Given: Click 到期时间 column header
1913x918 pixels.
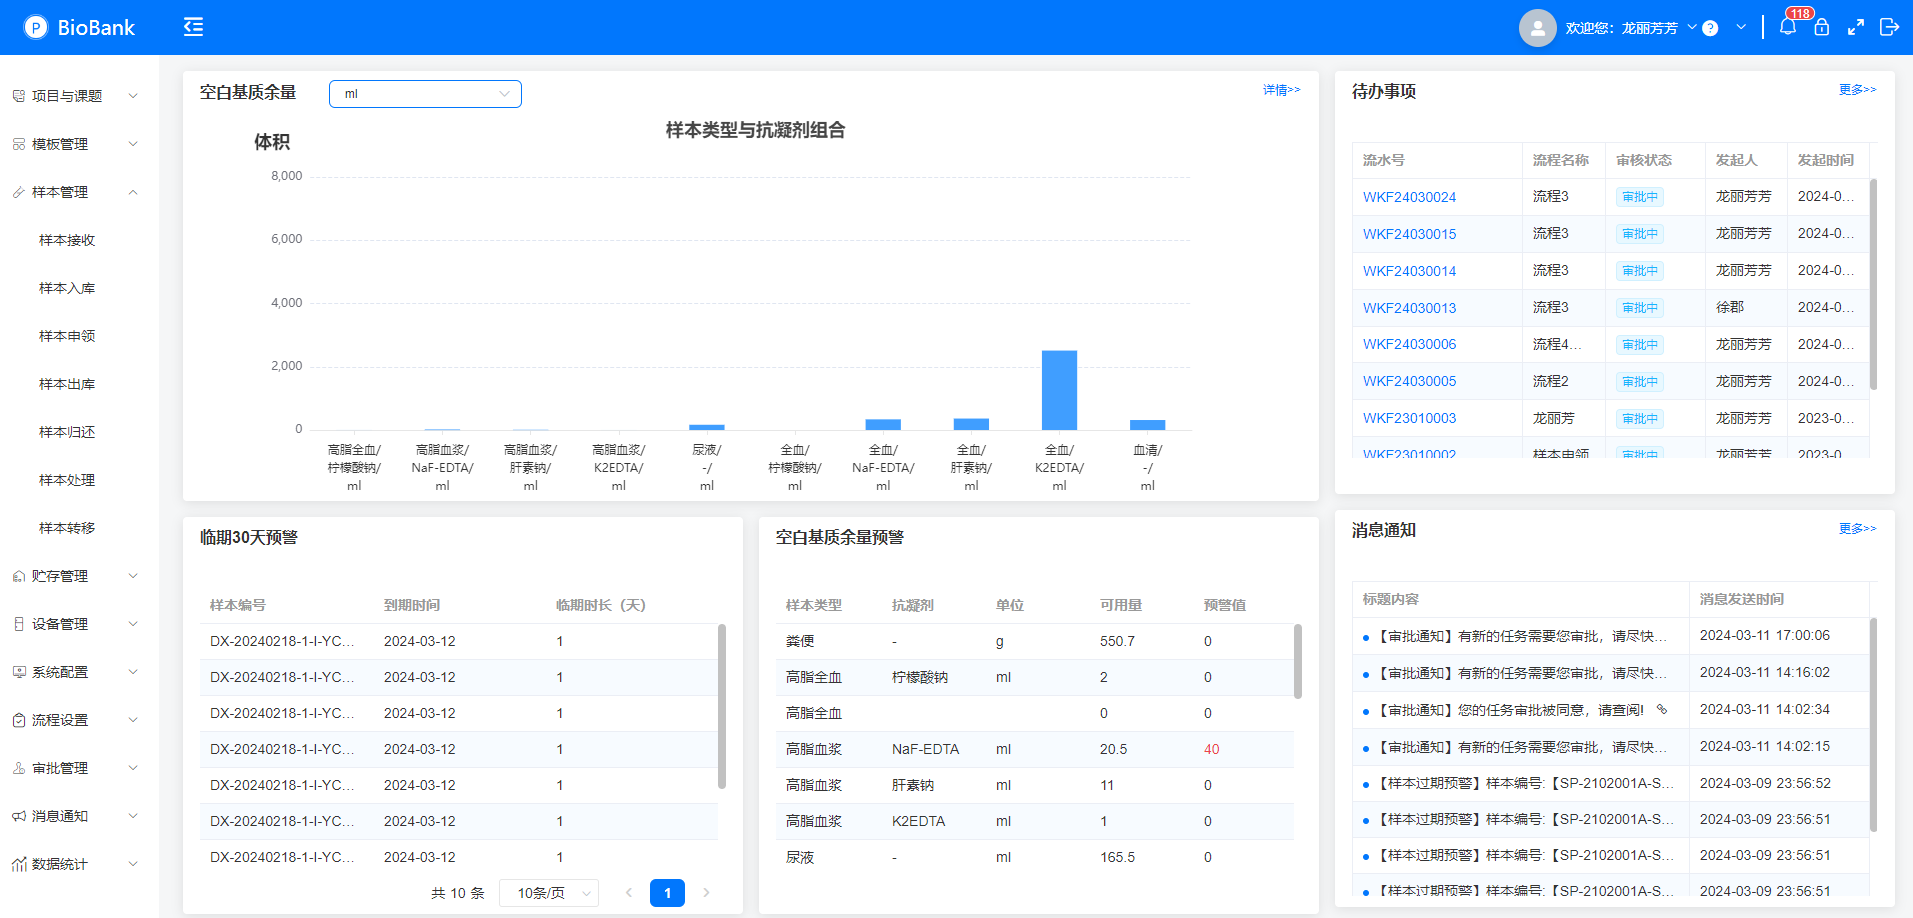Looking at the screenshot, I should pyautogui.click(x=412, y=605).
